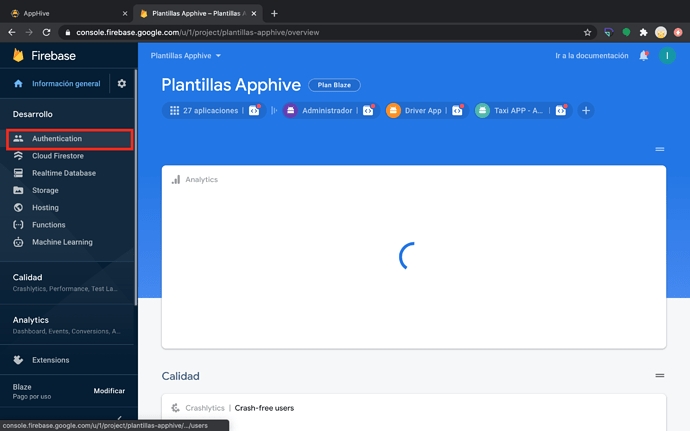Click the Driver App orange icon

pos(394,110)
